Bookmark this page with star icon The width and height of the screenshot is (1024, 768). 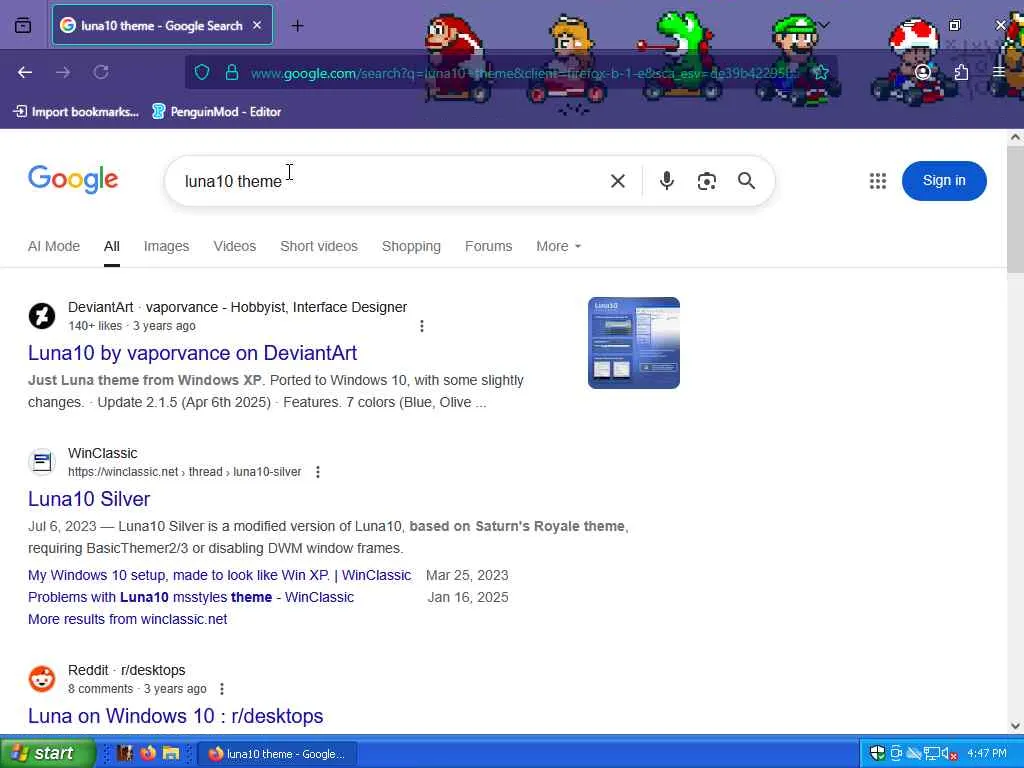click(821, 72)
